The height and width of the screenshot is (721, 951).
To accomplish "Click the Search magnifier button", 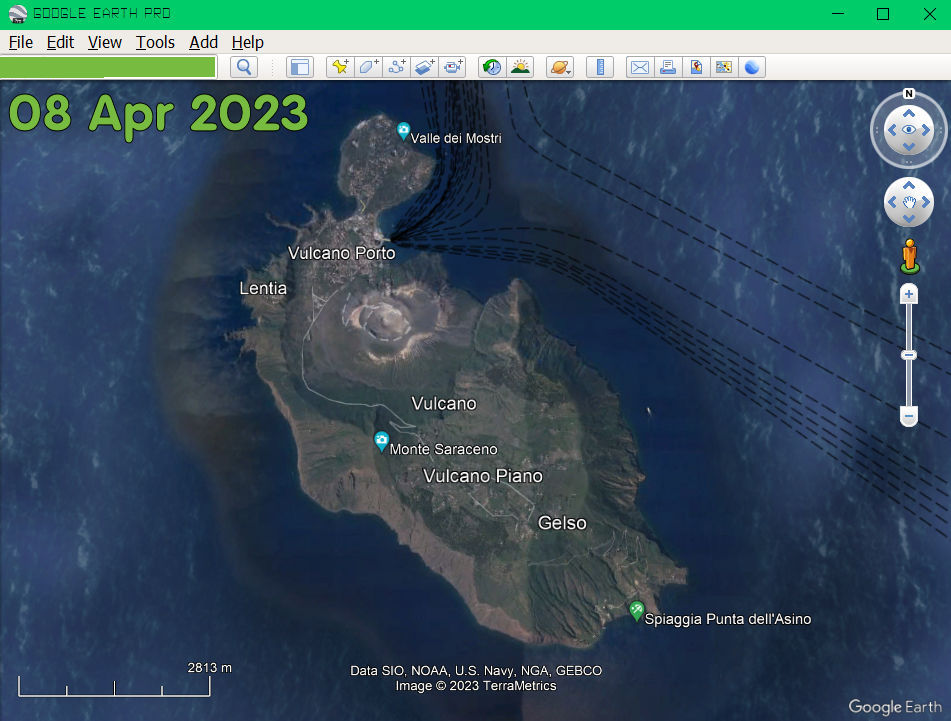I will click(244, 67).
